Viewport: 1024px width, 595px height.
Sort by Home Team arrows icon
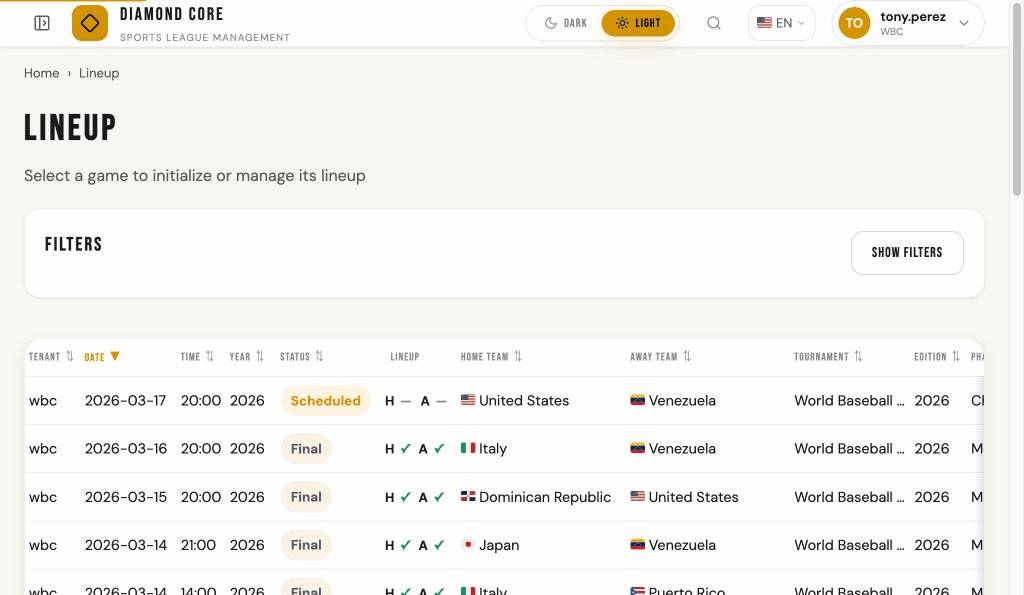518,357
